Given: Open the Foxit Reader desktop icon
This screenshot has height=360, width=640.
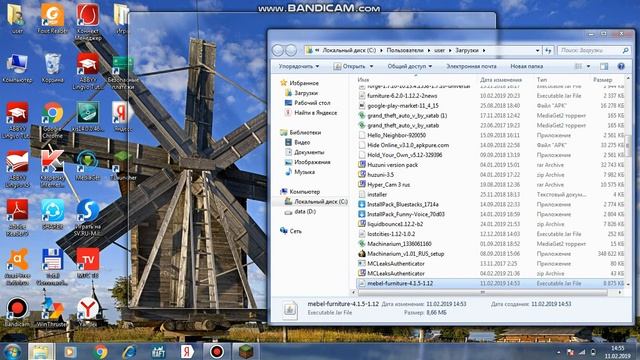Looking at the screenshot, I should (52, 18).
